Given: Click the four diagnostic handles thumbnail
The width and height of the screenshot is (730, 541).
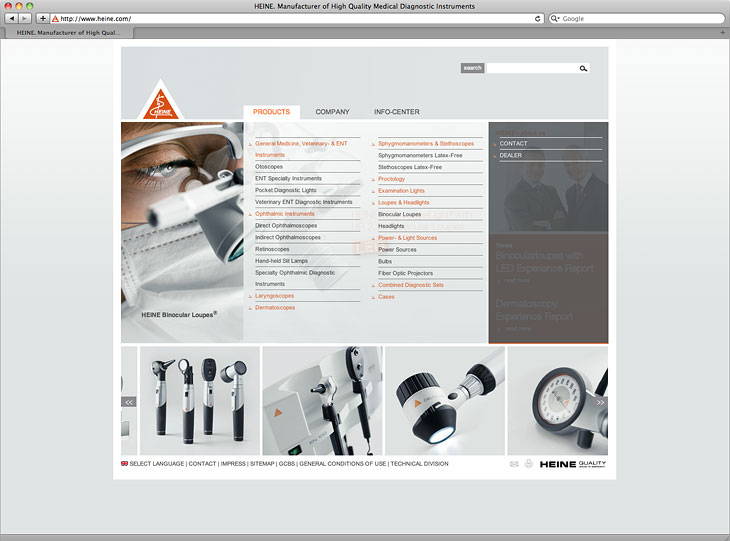Looking at the screenshot, I should (x=200, y=400).
